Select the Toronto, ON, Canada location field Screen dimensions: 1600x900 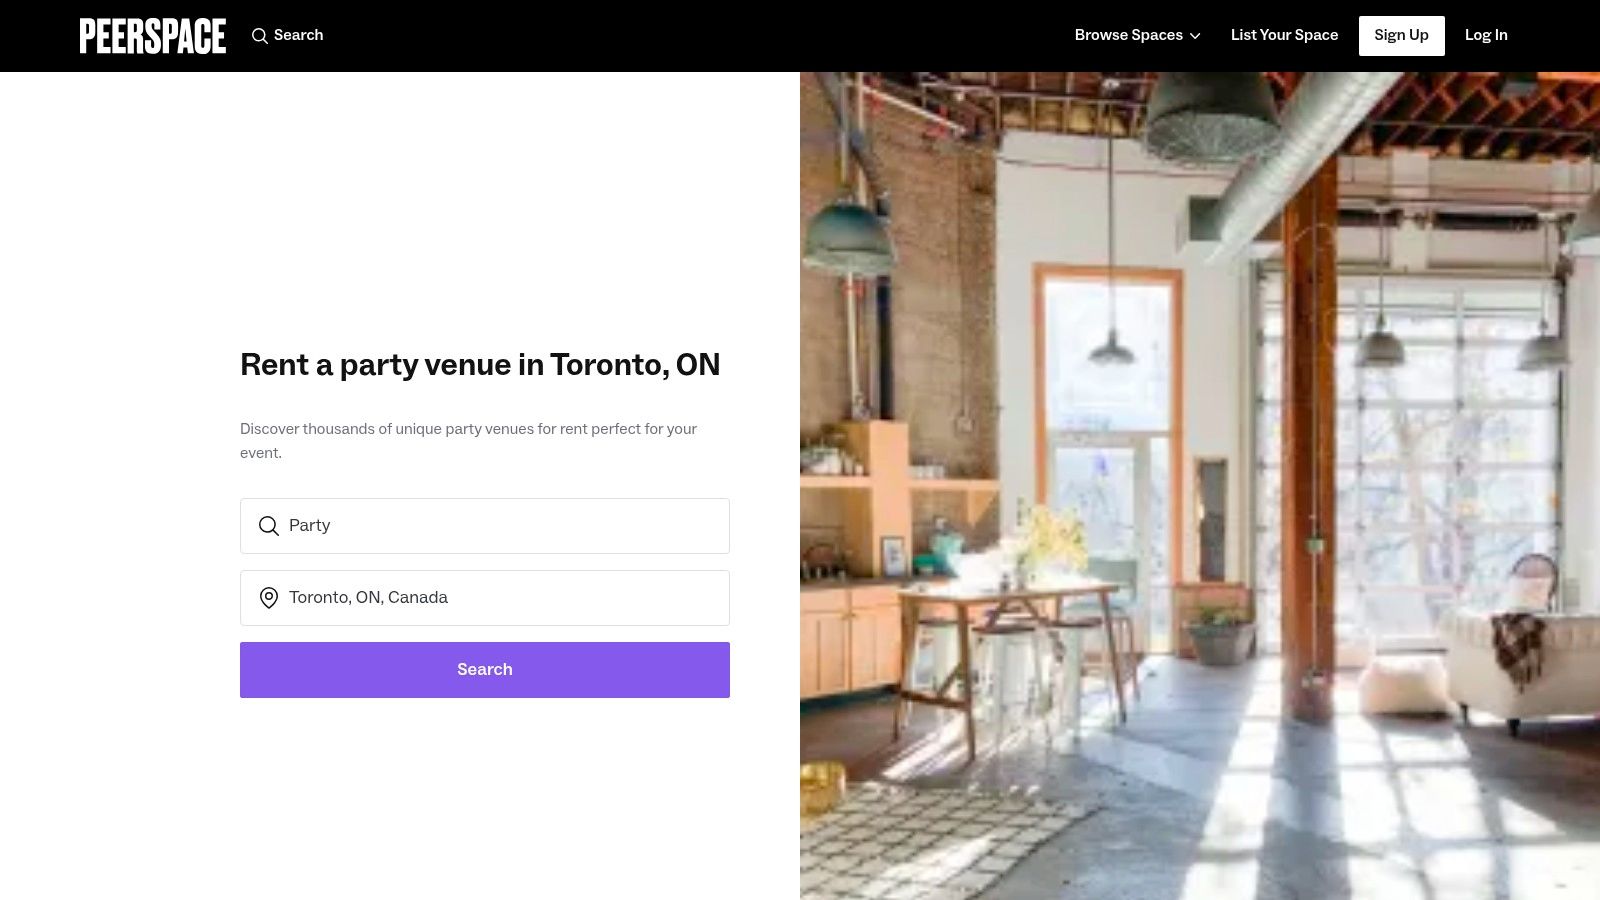click(x=485, y=597)
